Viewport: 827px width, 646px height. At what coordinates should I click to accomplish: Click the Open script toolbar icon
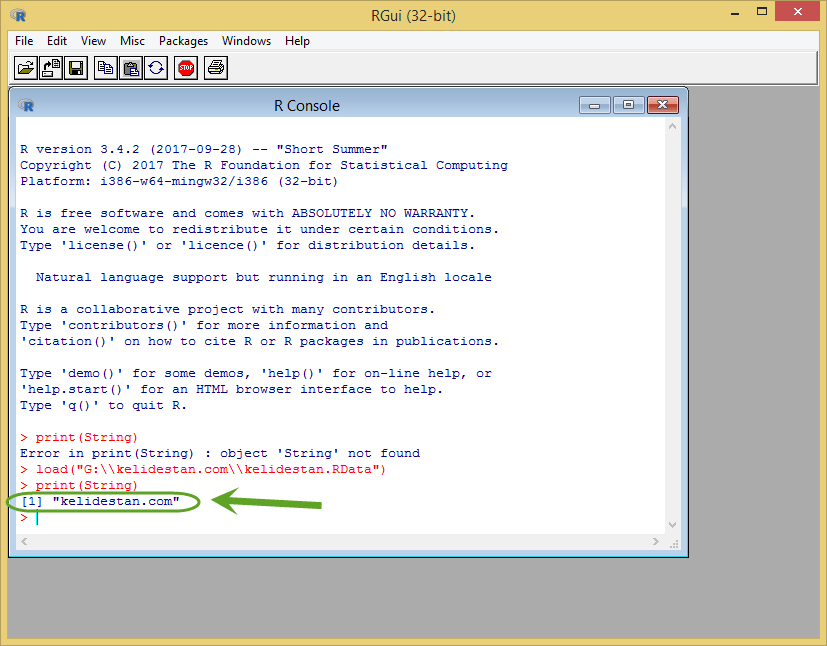pyautogui.click(x=25, y=68)
